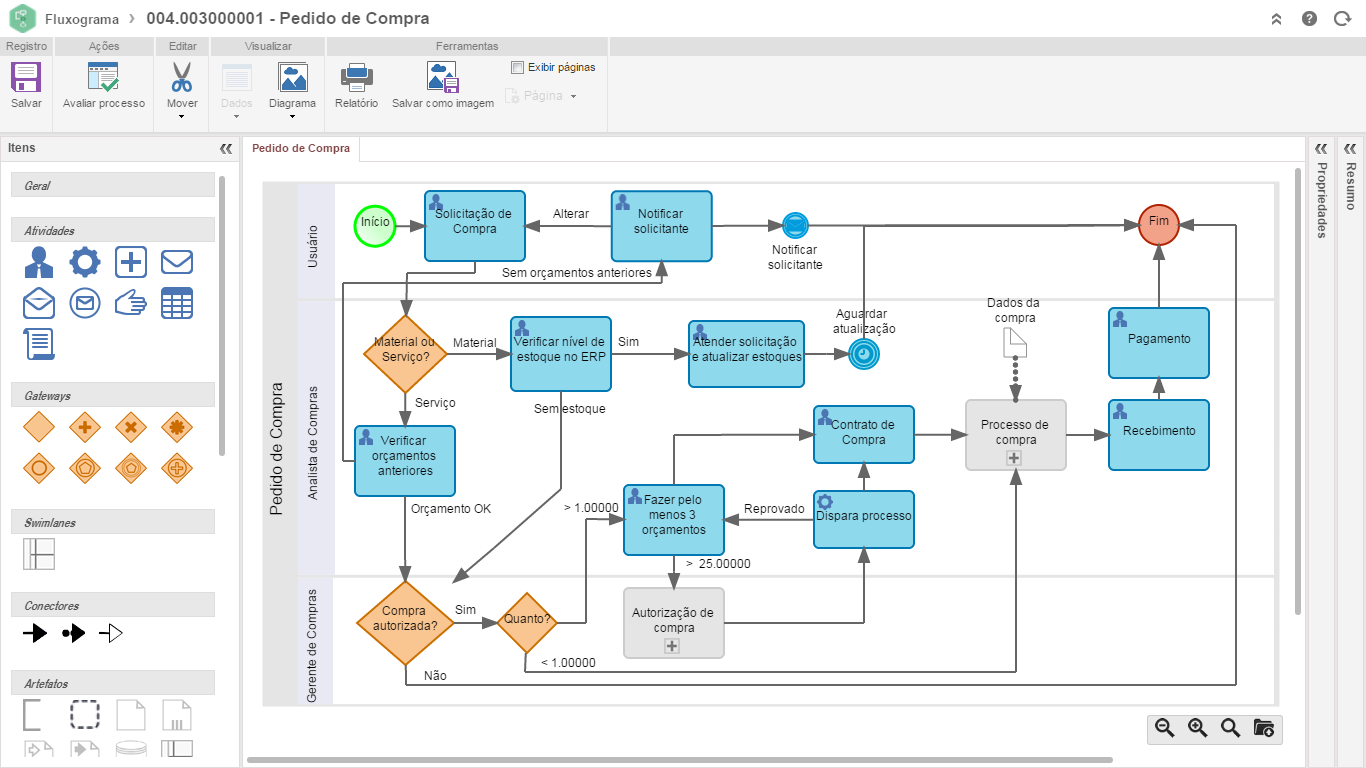Select the Pedido de Compra tab
The height and width of the screenshot is (768, 1366).
point(301,148)
